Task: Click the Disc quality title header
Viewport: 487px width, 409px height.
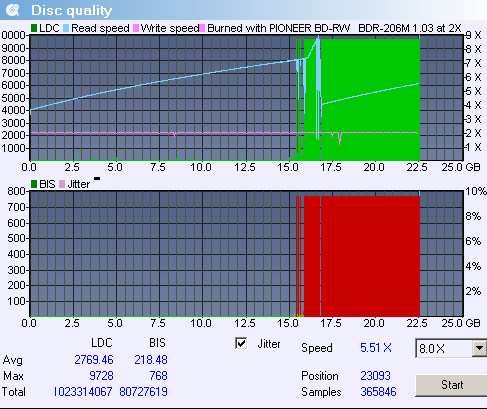Action: tap(71, 11)
